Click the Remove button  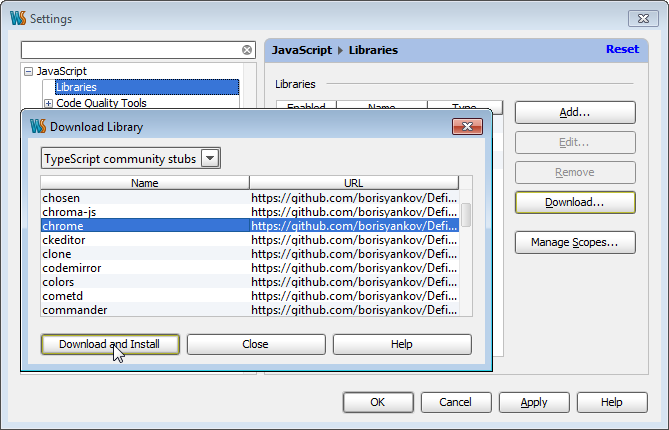click(x=575, y=172)
